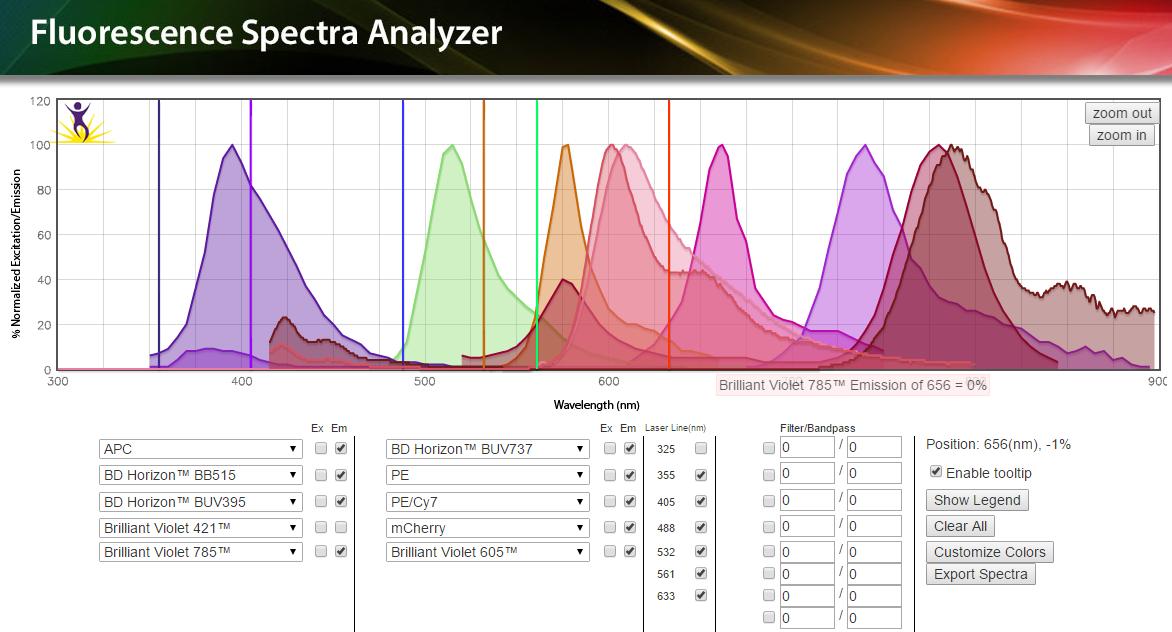
Task: Open the APC fluorochrome dropdown
Action: [200, 449]
